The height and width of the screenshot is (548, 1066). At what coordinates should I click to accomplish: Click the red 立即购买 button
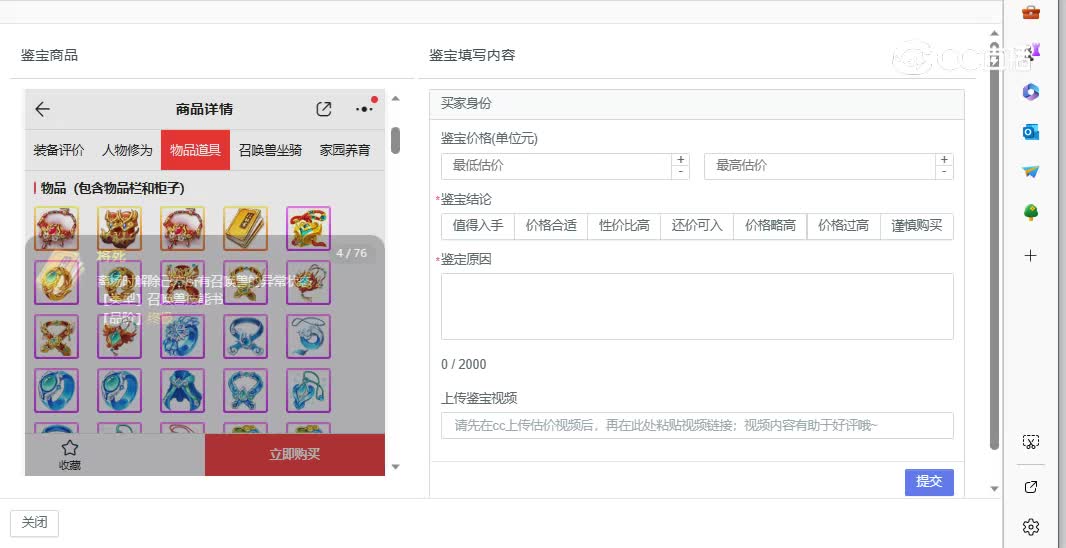pyautogui.click(x=294, y=455)
